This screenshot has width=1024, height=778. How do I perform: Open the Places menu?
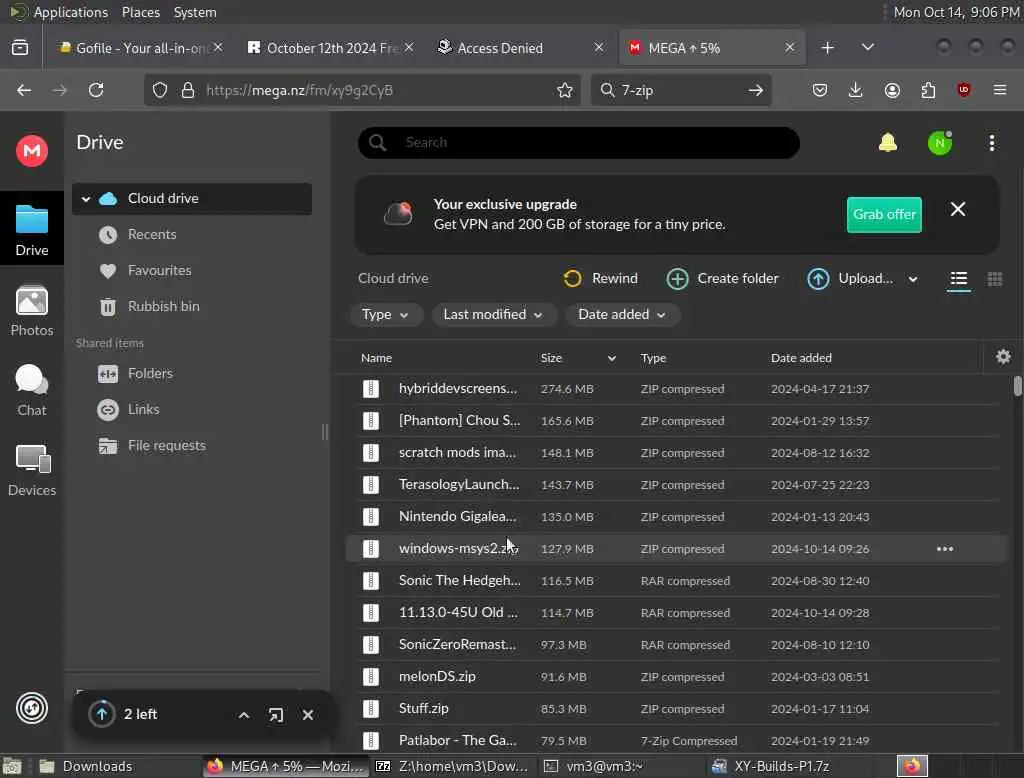[140, 12]
